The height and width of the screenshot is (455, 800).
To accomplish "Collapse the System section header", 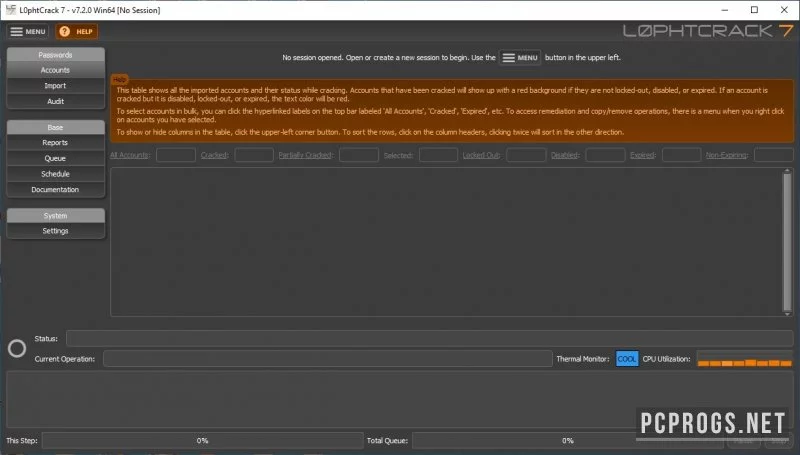I will (x=56, y=215).
